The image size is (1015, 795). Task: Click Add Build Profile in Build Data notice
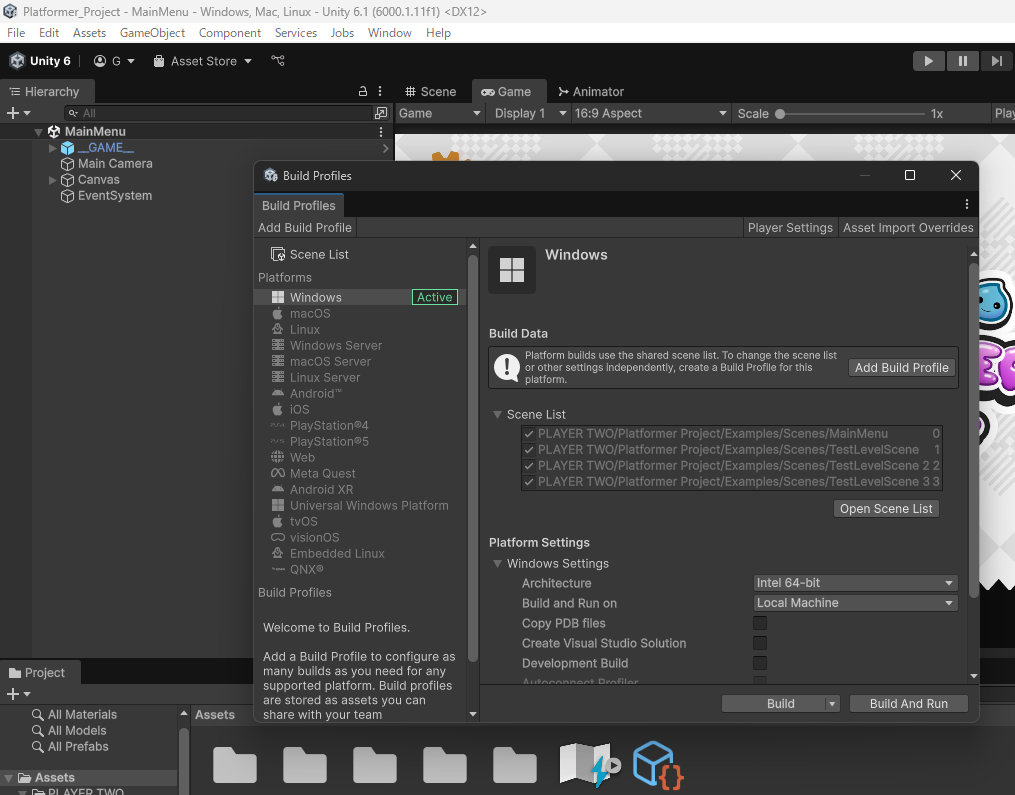pos(902,368)
